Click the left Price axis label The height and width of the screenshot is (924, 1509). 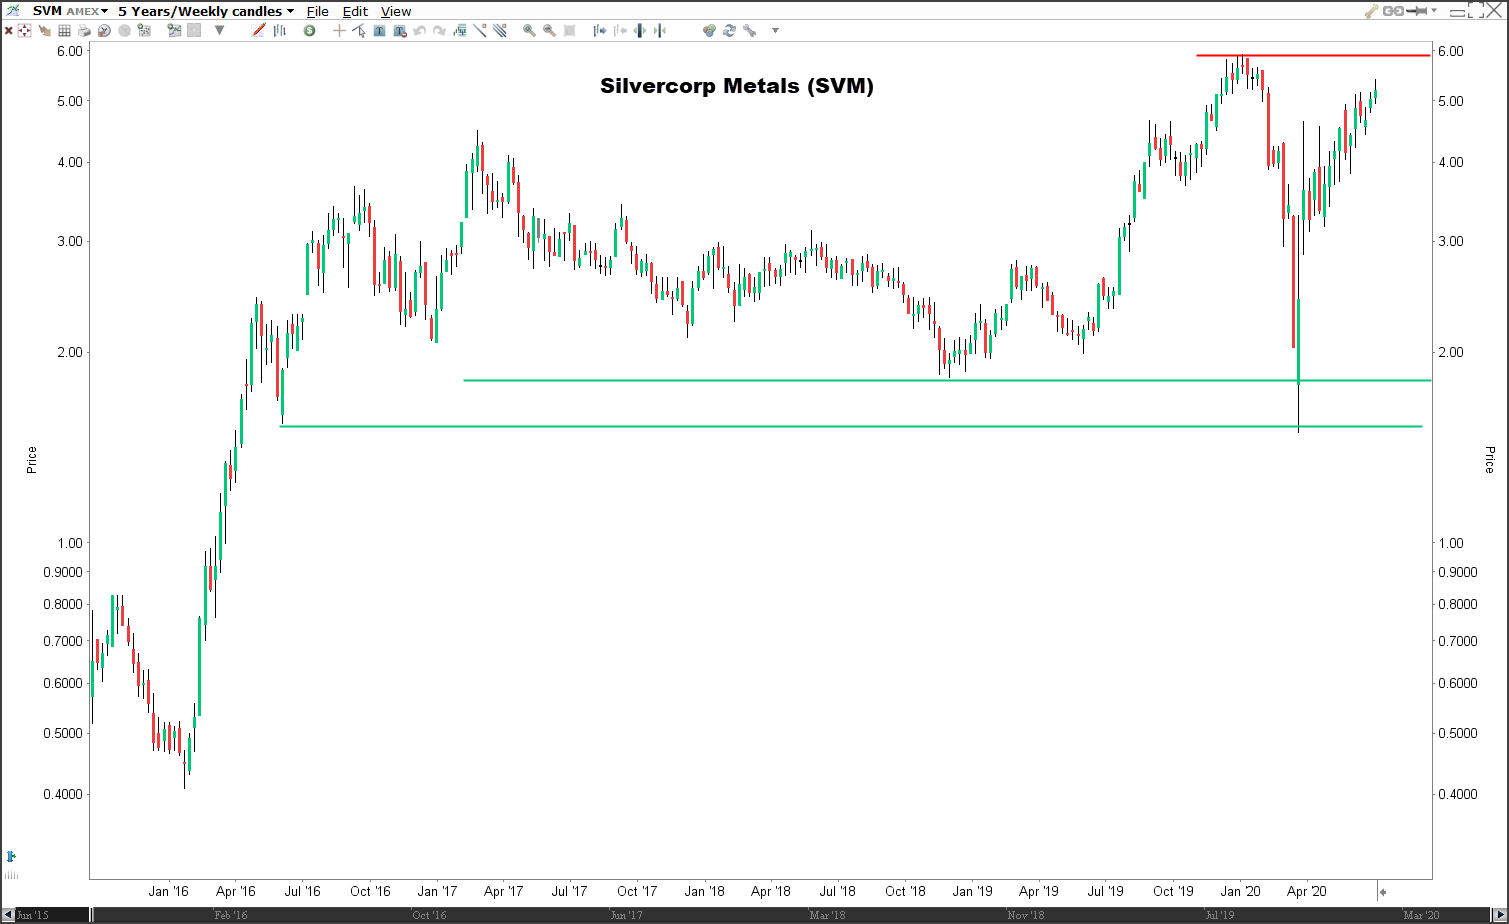coord(32,460)
